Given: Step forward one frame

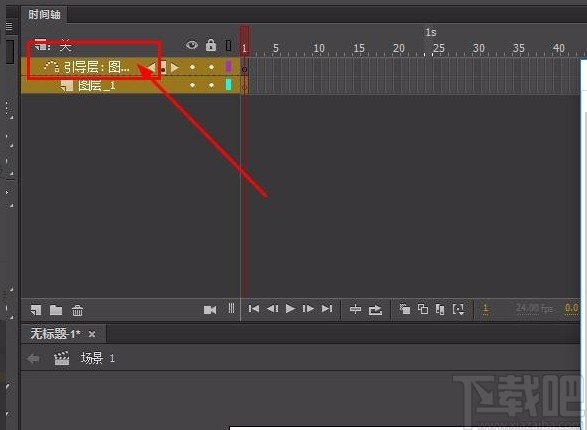Looking at the screenshot, I should coord(308,309).
